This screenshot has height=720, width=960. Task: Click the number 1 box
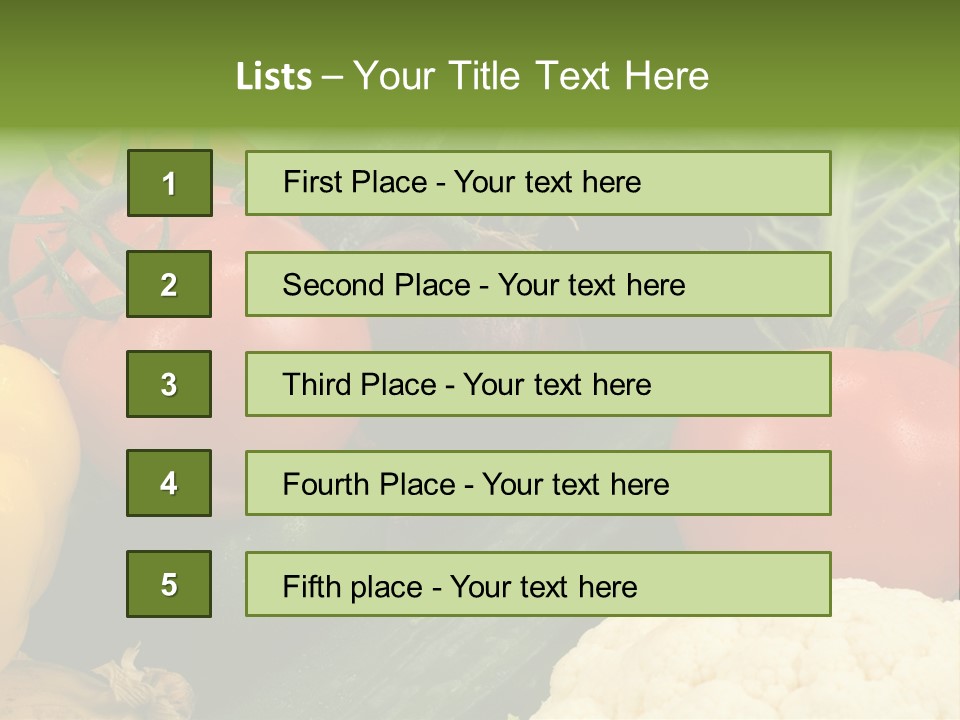pos(169,183)
